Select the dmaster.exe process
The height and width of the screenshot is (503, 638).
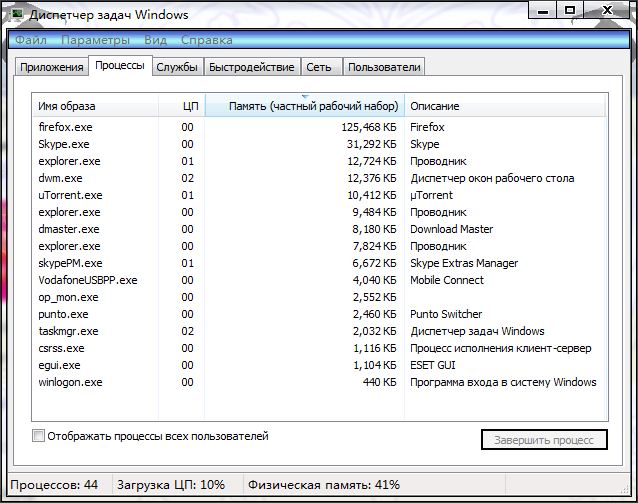pyautogui.click(x=319, y=229)
